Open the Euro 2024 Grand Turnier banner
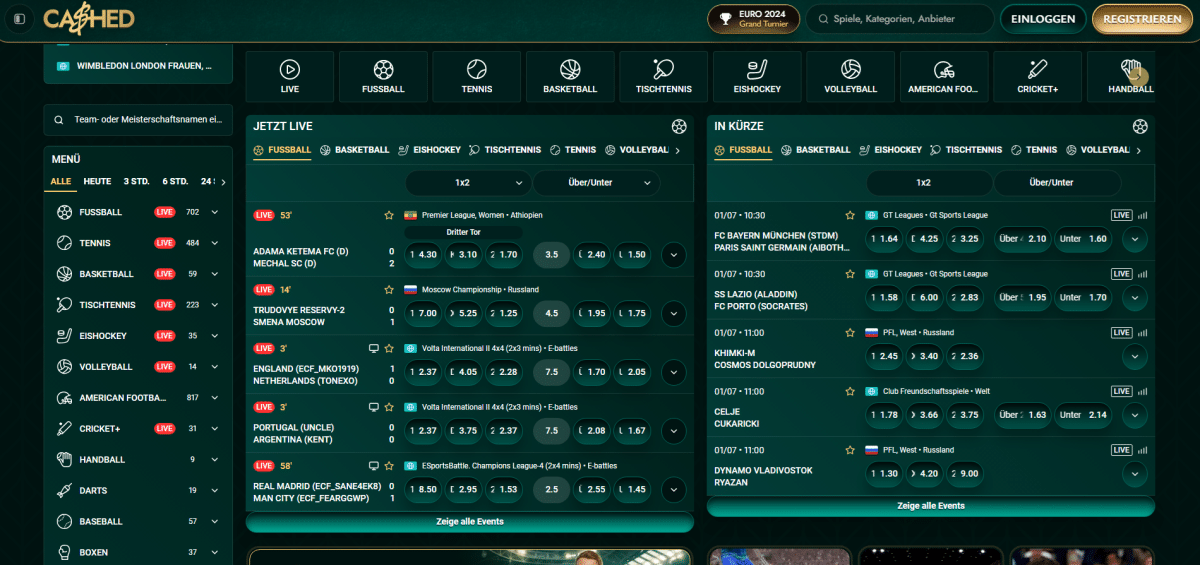 point(753,19)
